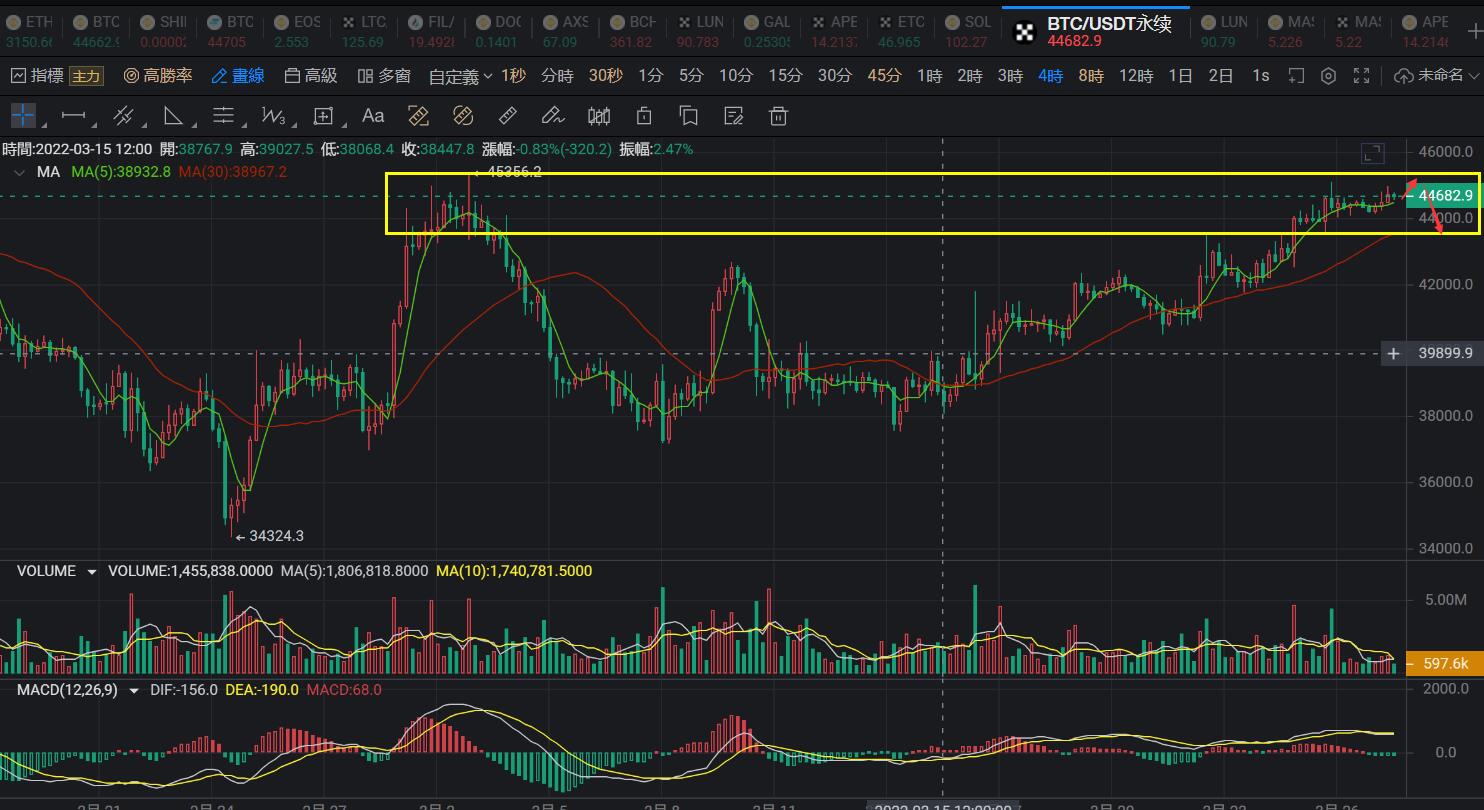Select the 1s timeframe

coord(1261,76)
